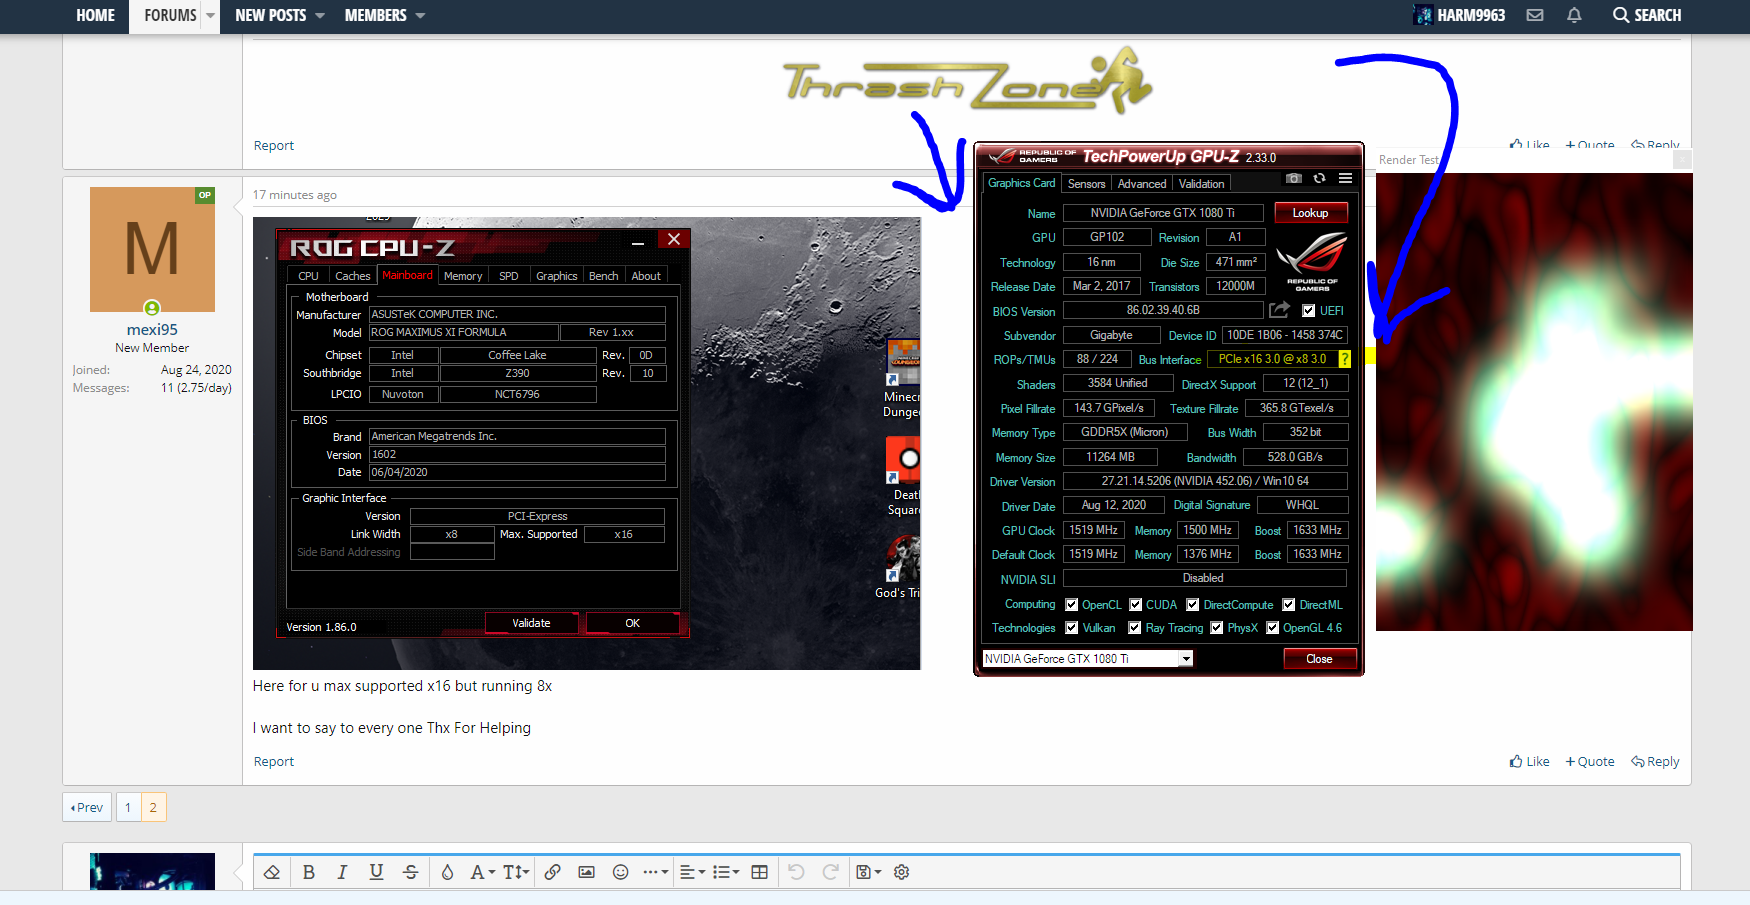Screen dimensions: 1750x905
Task: Click the editor settings gear icon
Action: (901, 872)
